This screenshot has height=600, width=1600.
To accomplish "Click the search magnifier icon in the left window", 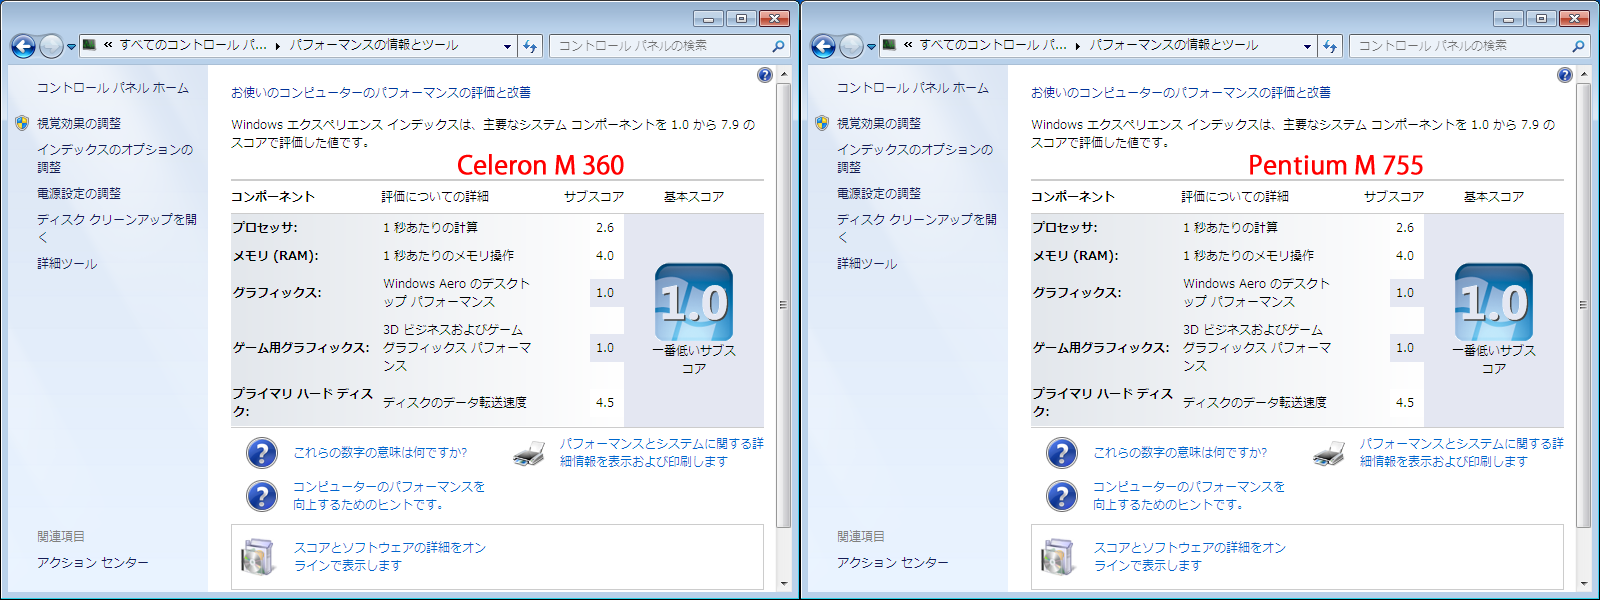I will tap(778, 46).
